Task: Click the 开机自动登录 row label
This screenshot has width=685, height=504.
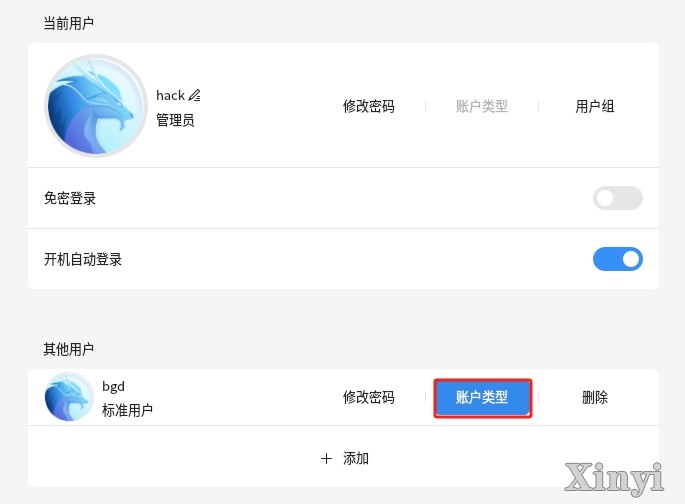Action: click(x=83, y=259)
